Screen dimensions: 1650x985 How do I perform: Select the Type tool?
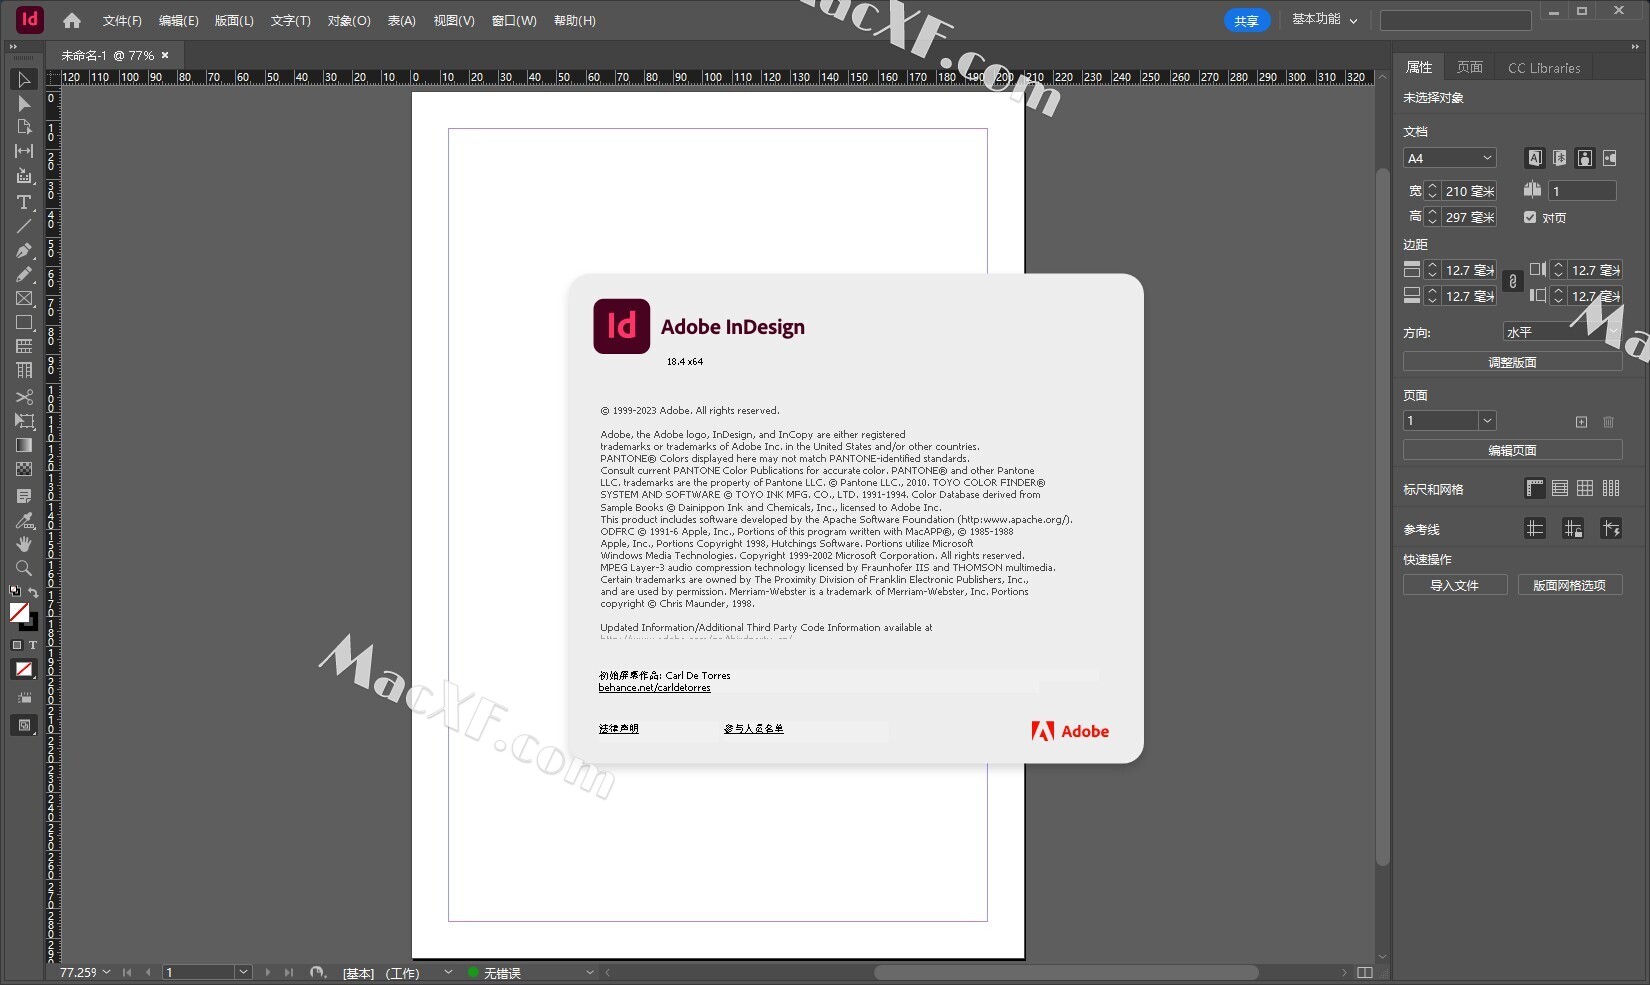click(x=24, y=202)
